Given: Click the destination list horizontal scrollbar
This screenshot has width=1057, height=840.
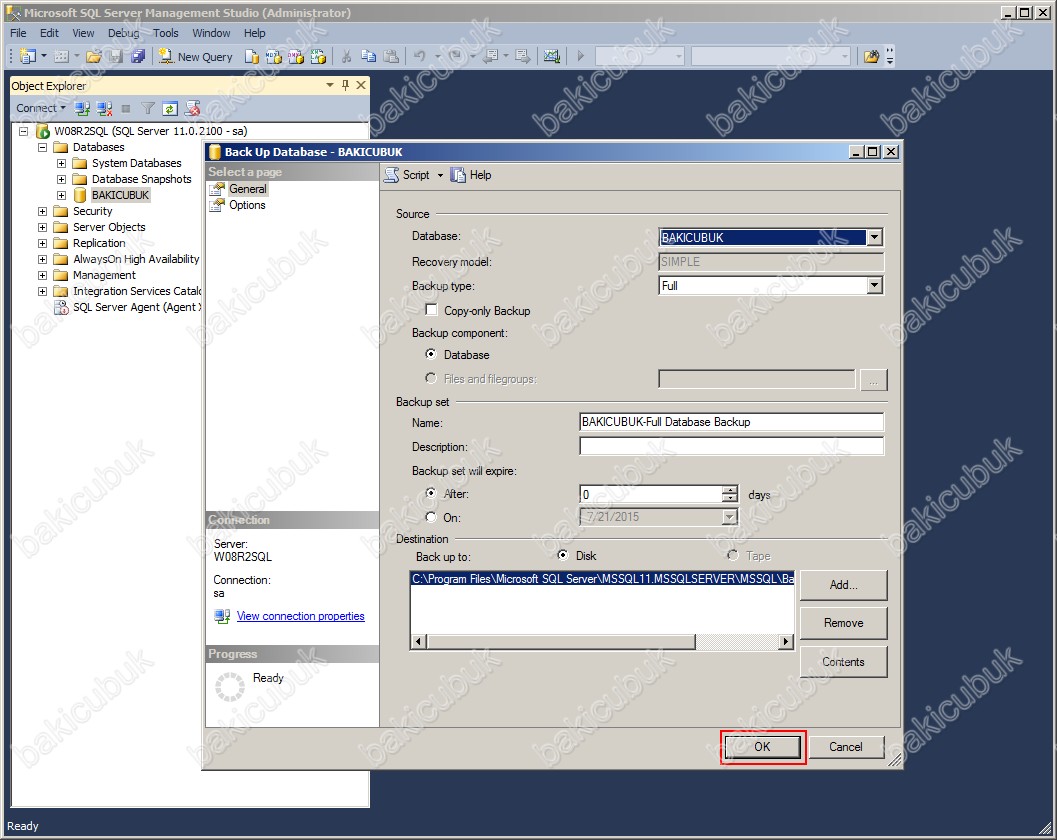Looking at the screenshot, I should 602,641.
